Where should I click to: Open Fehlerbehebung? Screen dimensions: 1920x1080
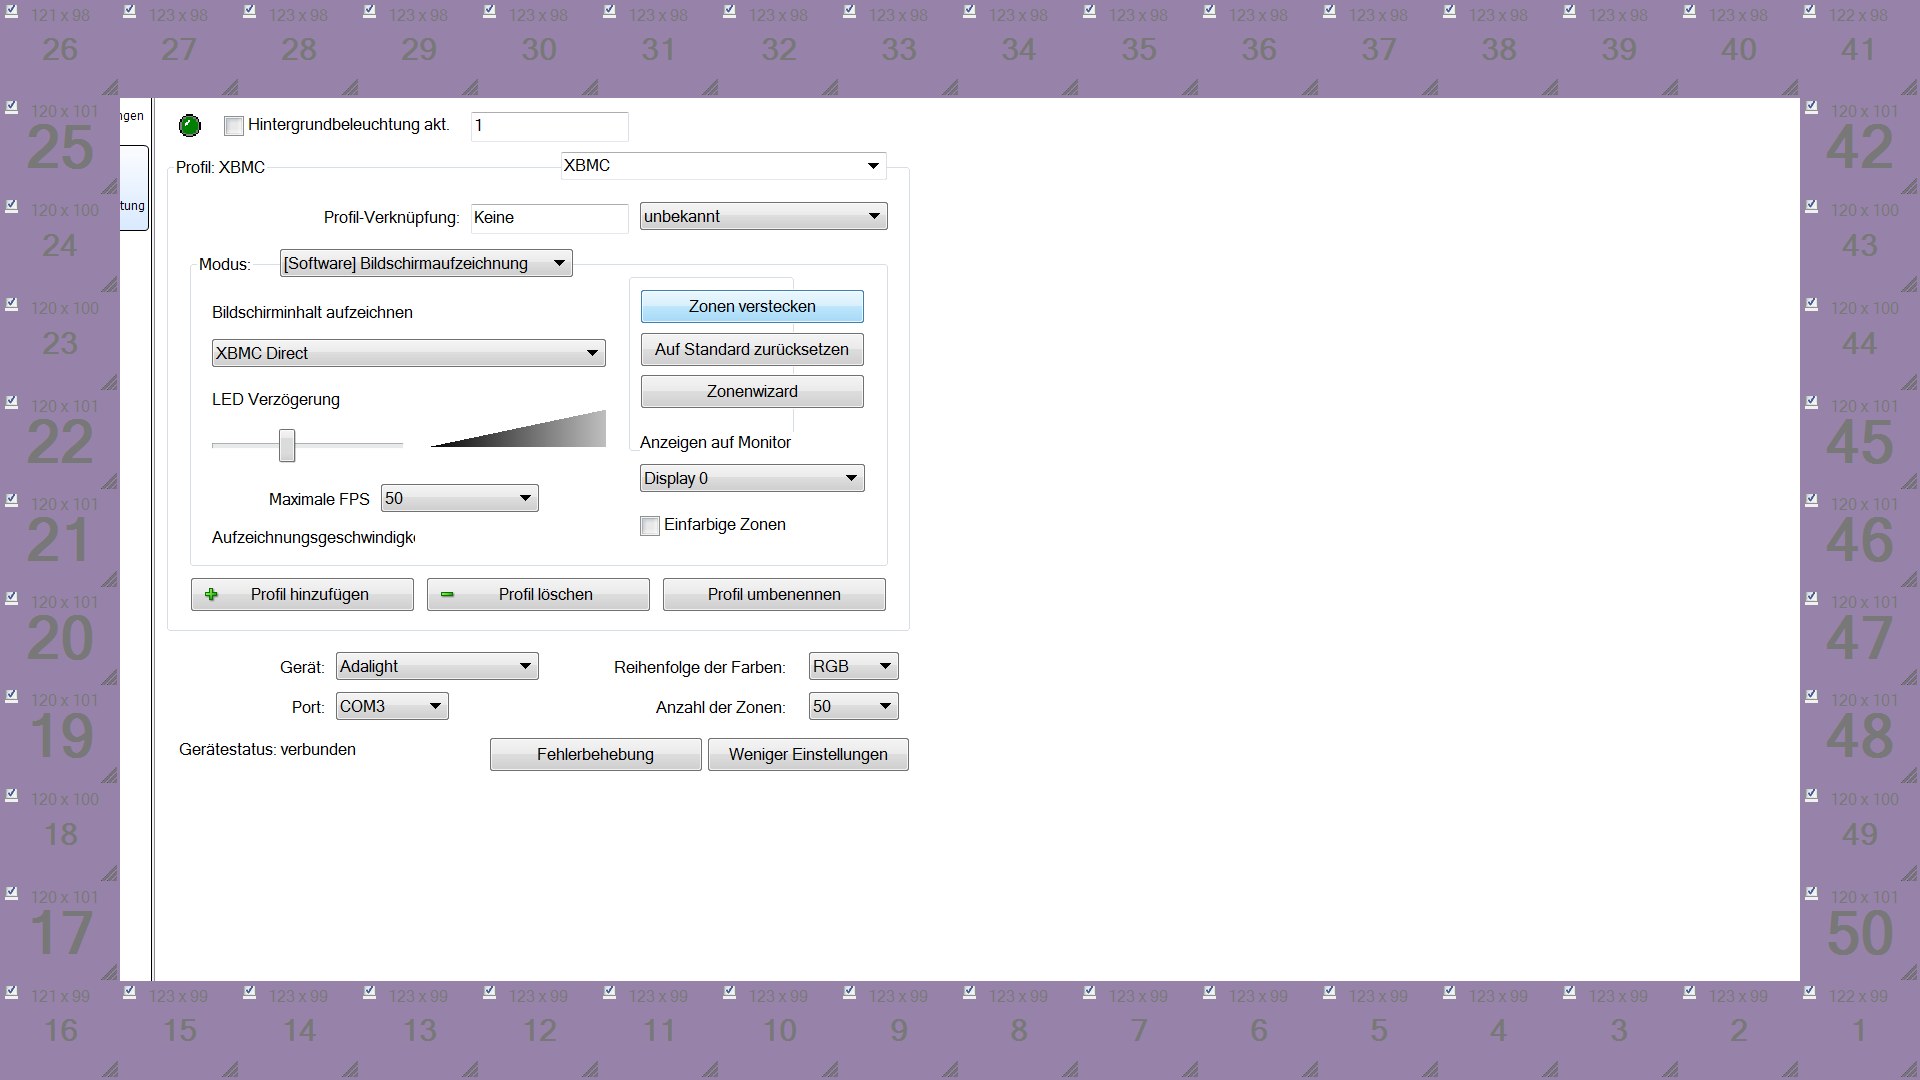pos(595,754)
